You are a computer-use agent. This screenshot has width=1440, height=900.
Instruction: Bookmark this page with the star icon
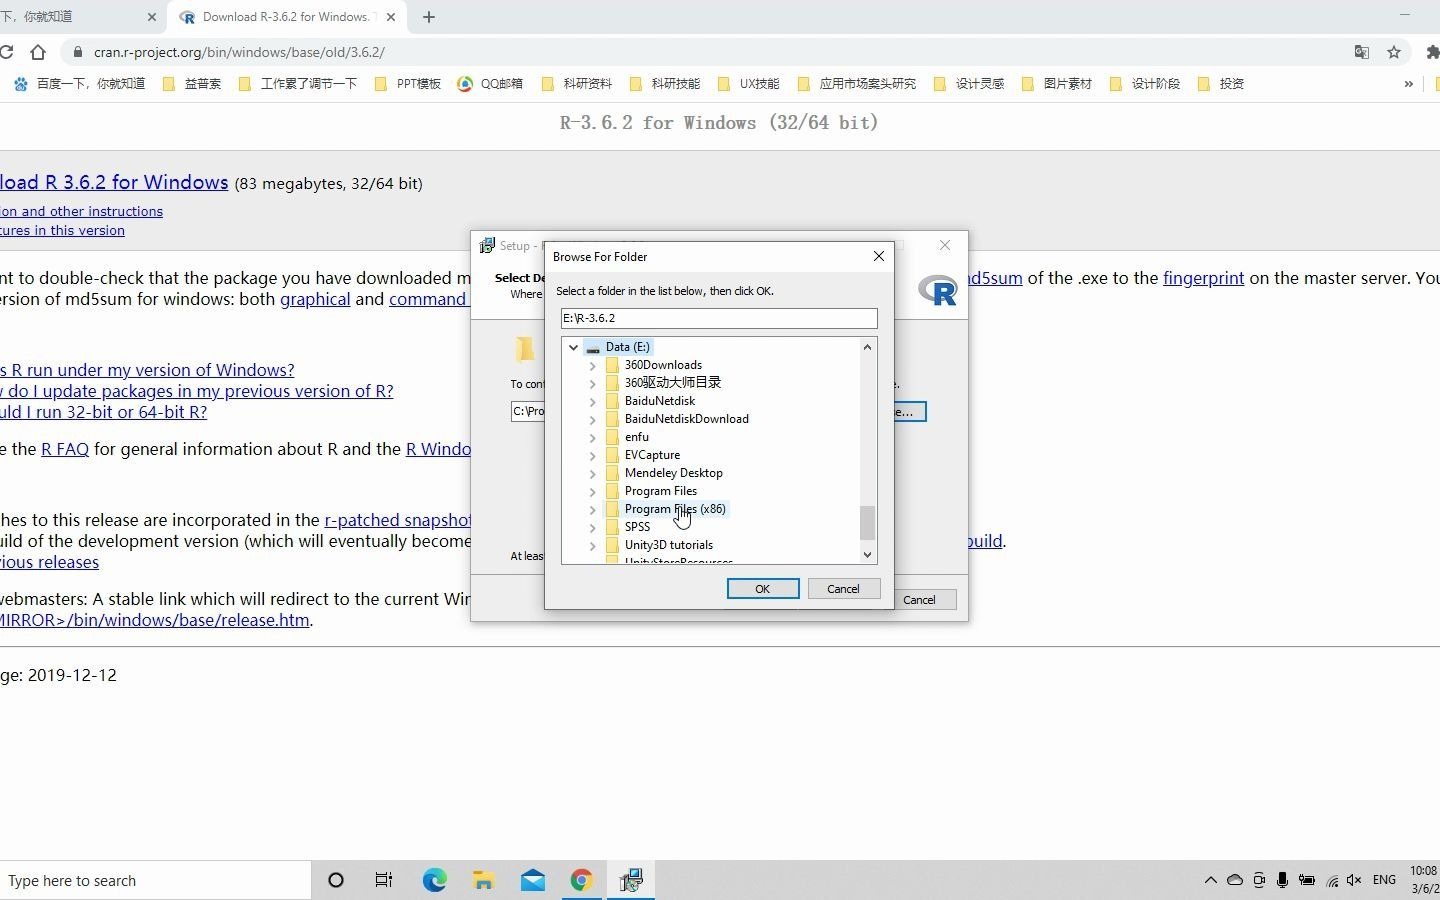click(1394, 52)
